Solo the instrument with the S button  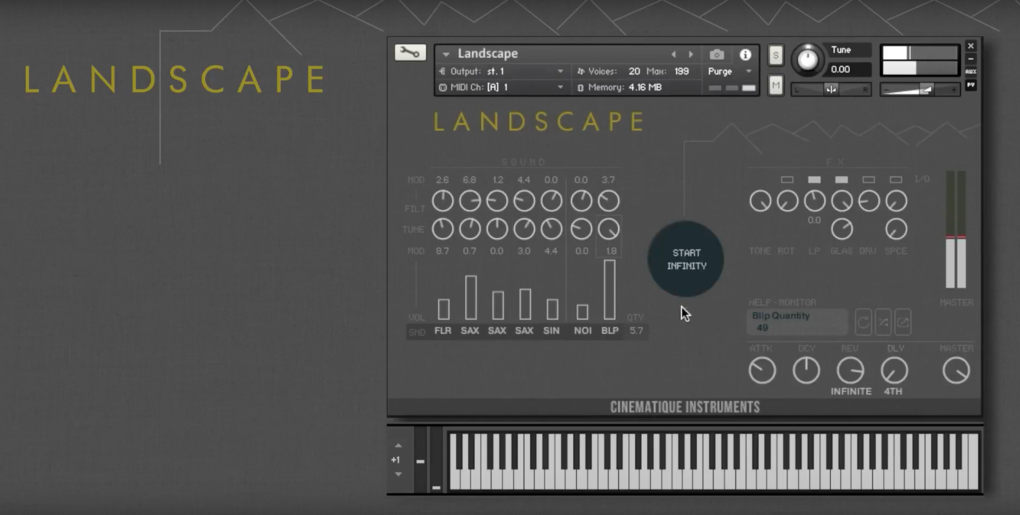coord(775,56)
